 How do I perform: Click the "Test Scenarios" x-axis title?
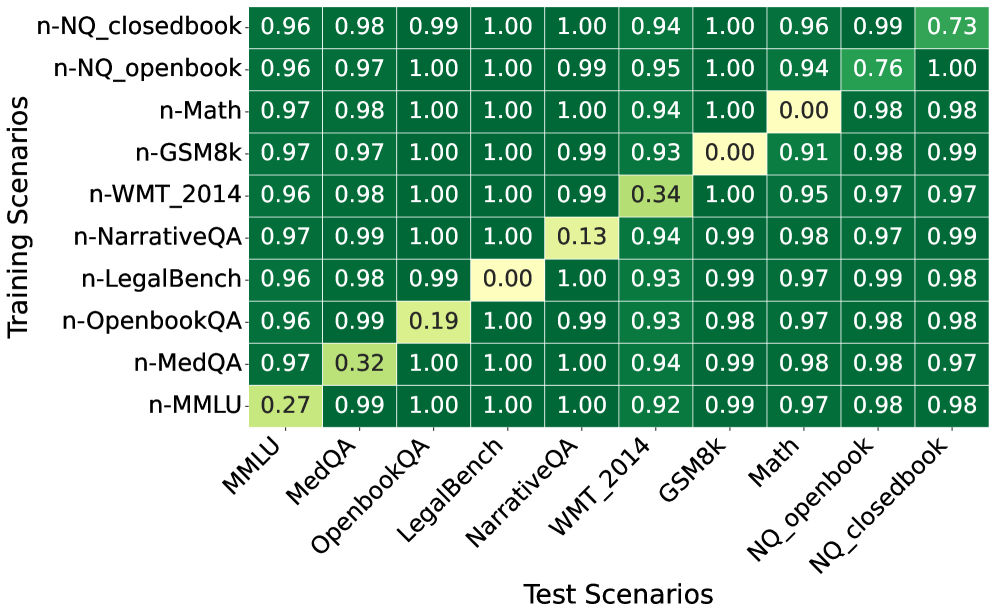pos(618,594)
